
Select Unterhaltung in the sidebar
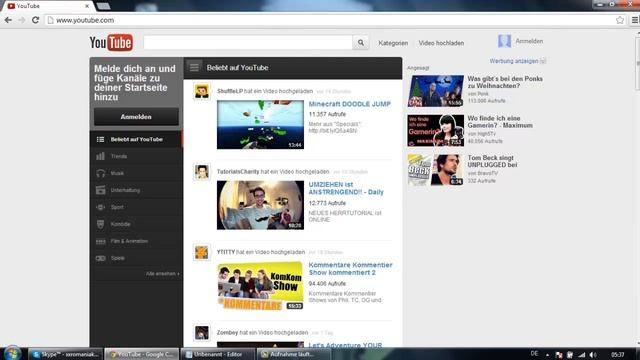(x=136, y=190)
